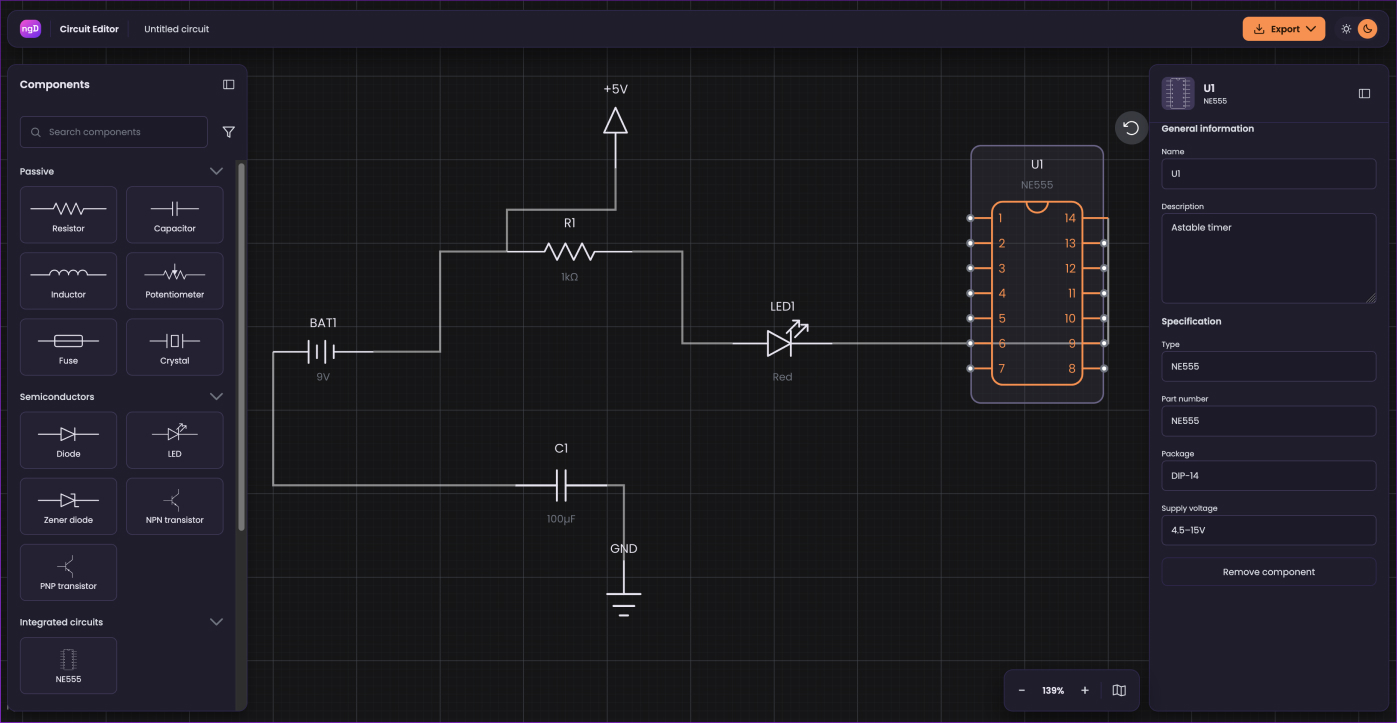Viewport: 1397px width, 723px height.
Task: Click the U1 chip thumbnail in properties
Action: coord(1178,93)
